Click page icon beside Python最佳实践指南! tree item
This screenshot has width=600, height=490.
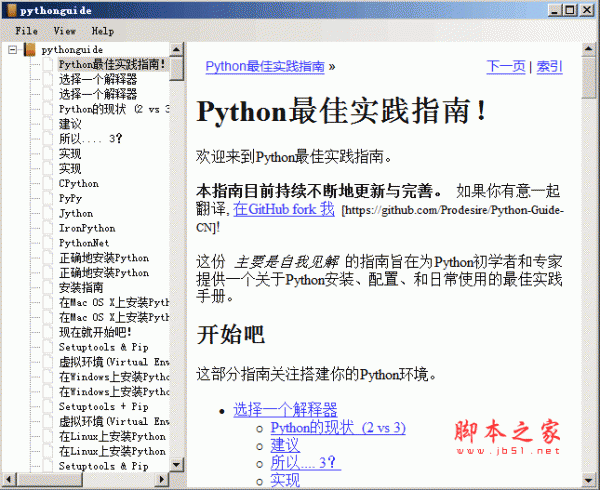[x=48, y=64]
